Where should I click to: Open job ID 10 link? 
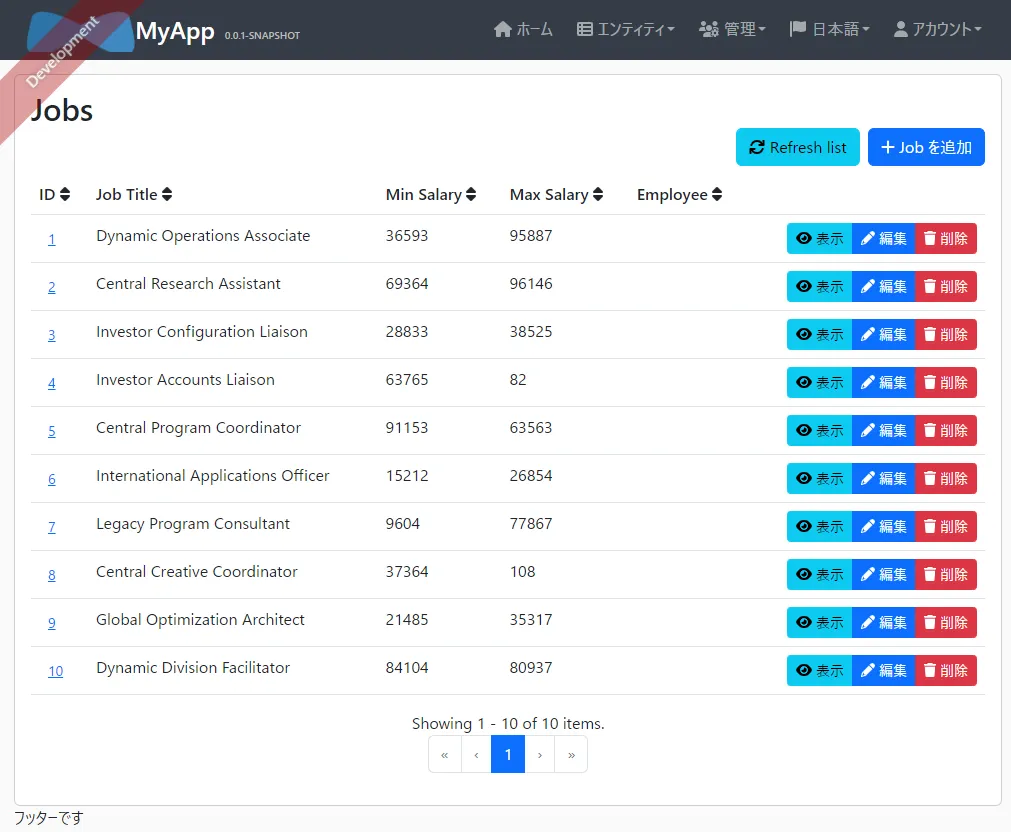(55, 671)
